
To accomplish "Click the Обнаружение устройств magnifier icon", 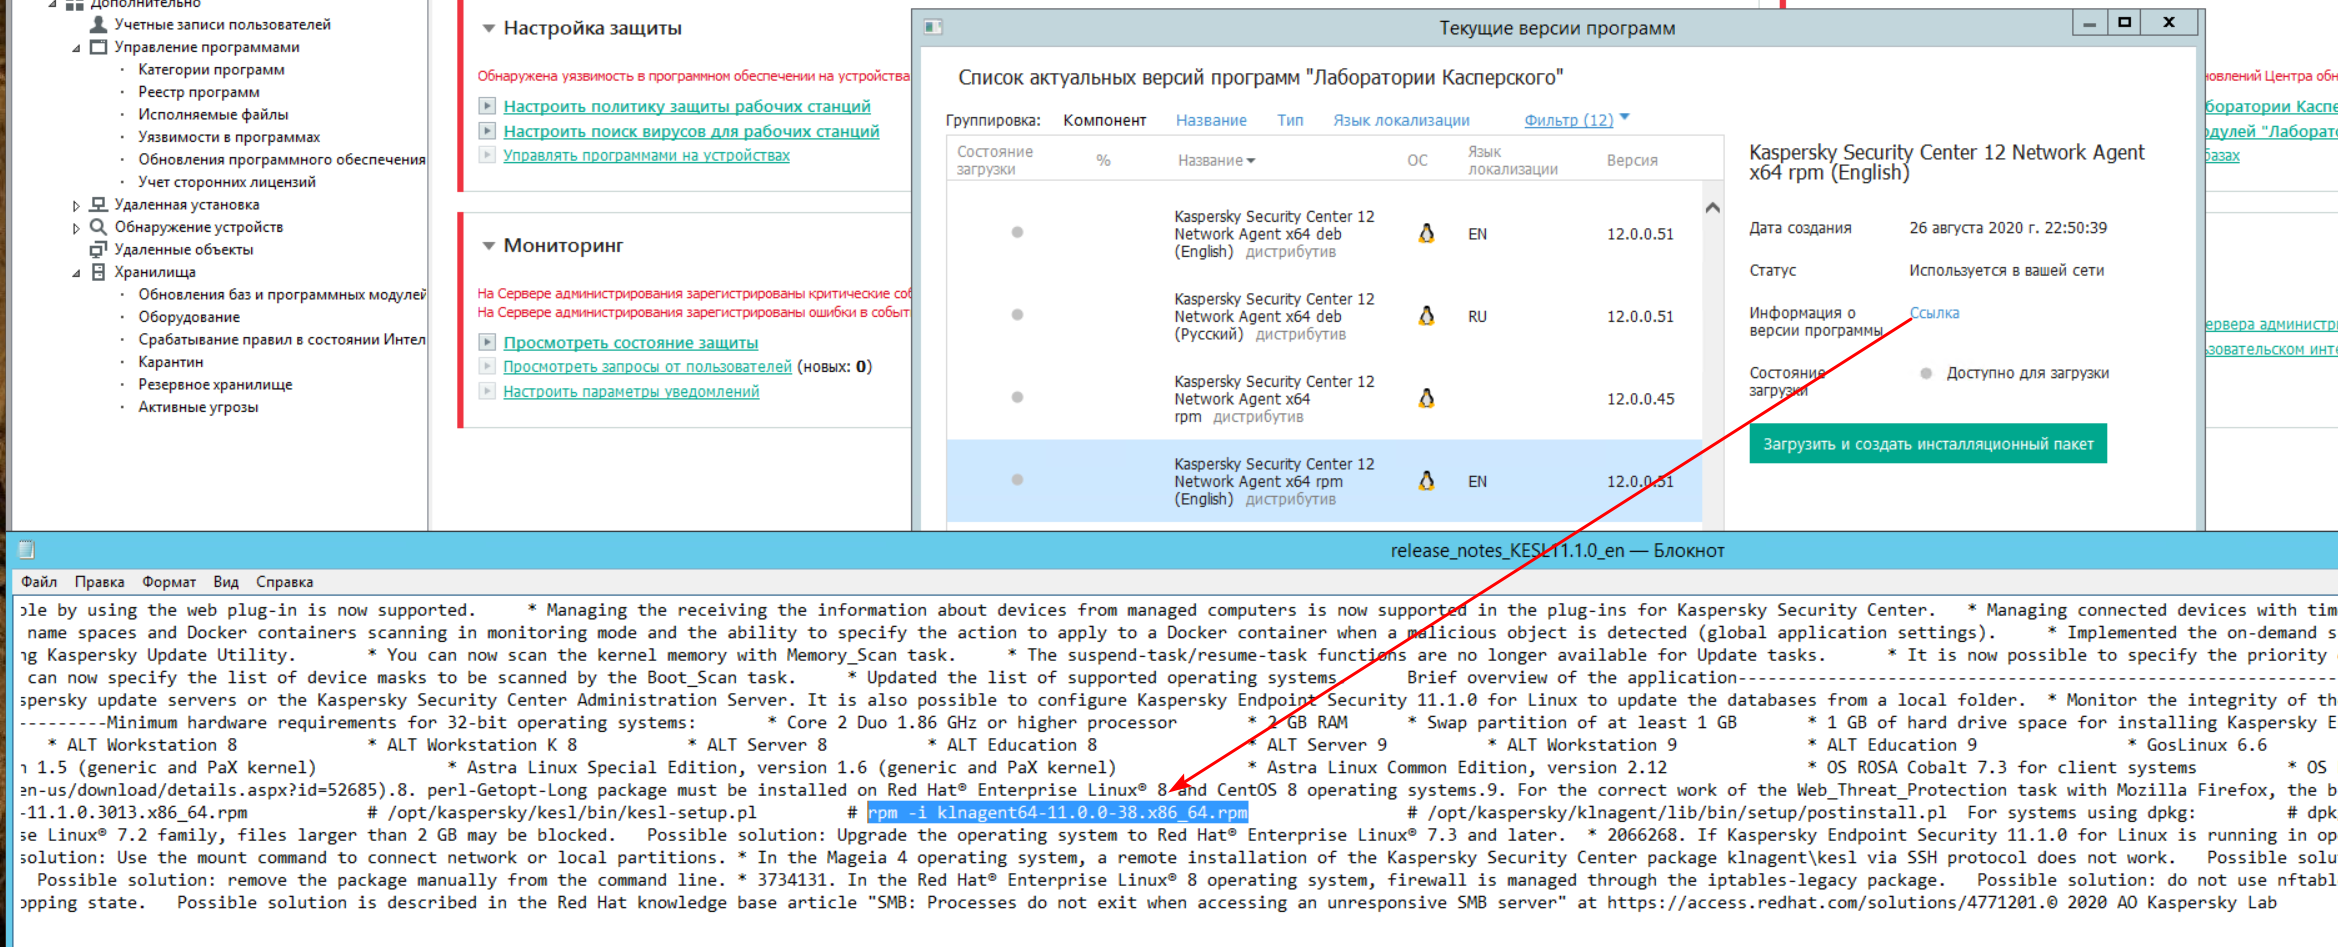I will pyautogui.click(x=98, y=226).
